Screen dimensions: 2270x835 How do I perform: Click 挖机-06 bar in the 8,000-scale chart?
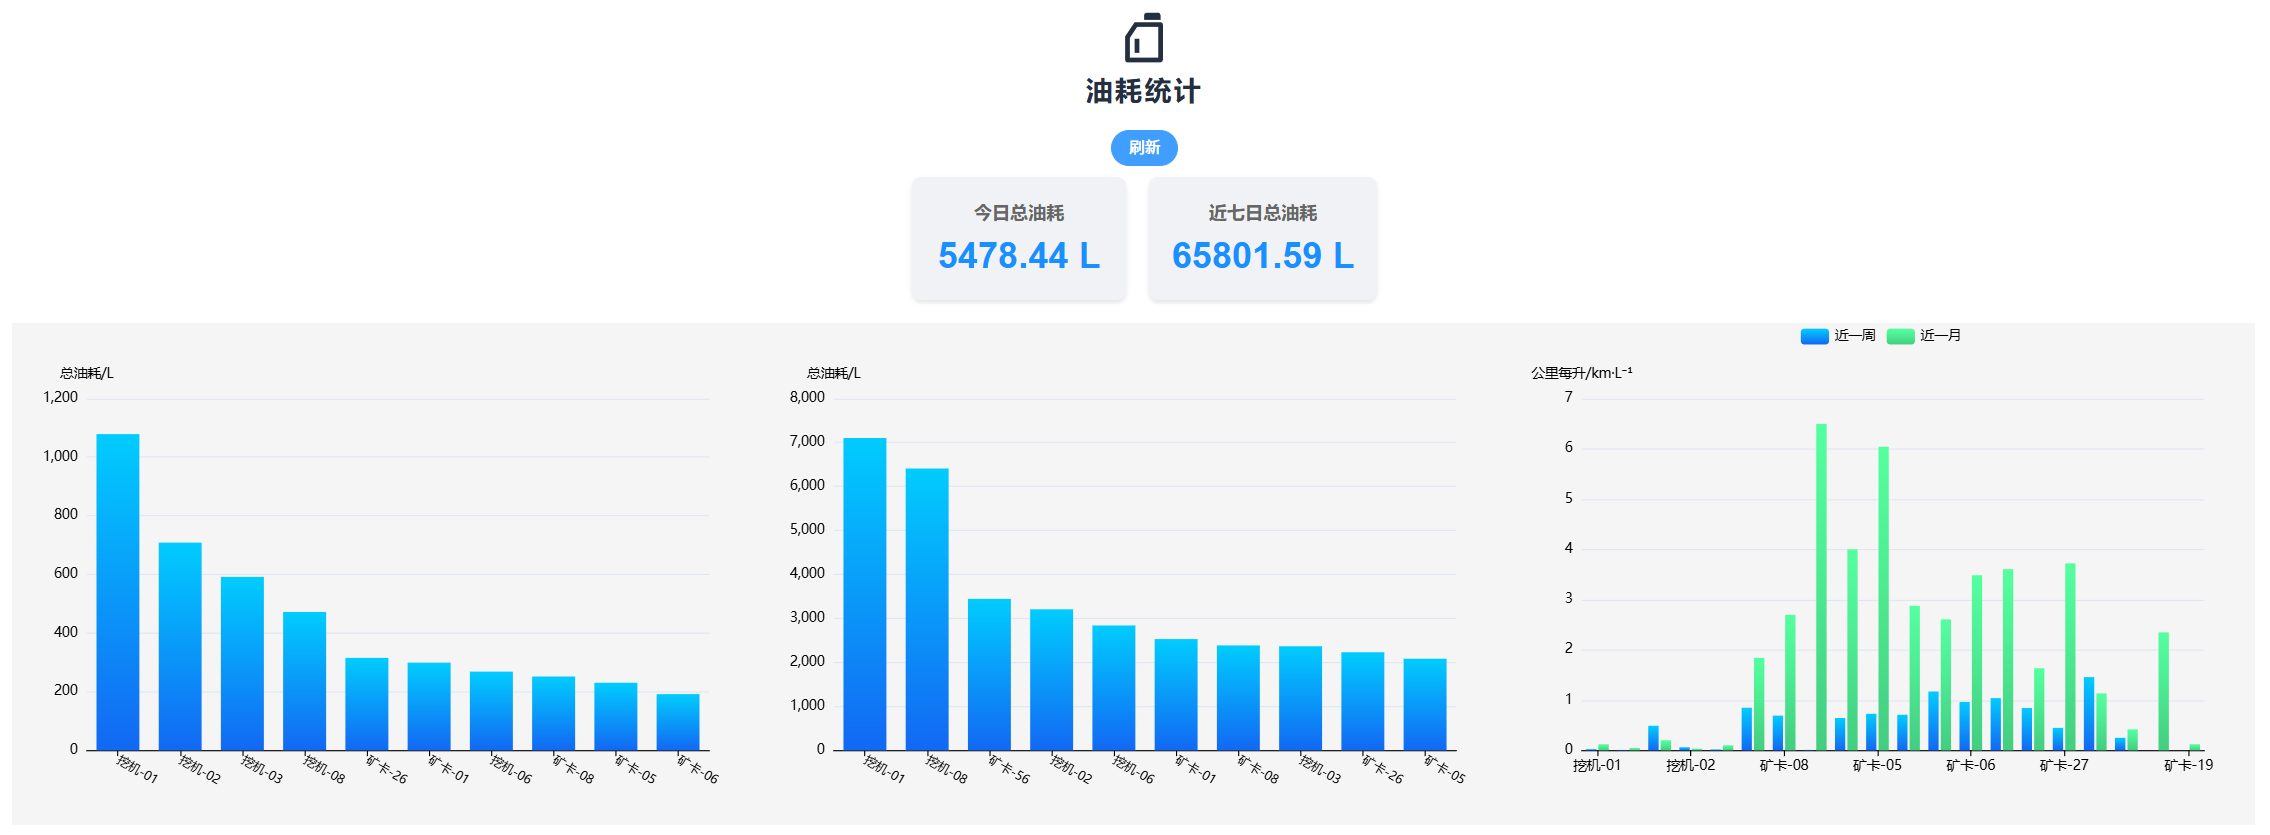(x=1114, y=687)
